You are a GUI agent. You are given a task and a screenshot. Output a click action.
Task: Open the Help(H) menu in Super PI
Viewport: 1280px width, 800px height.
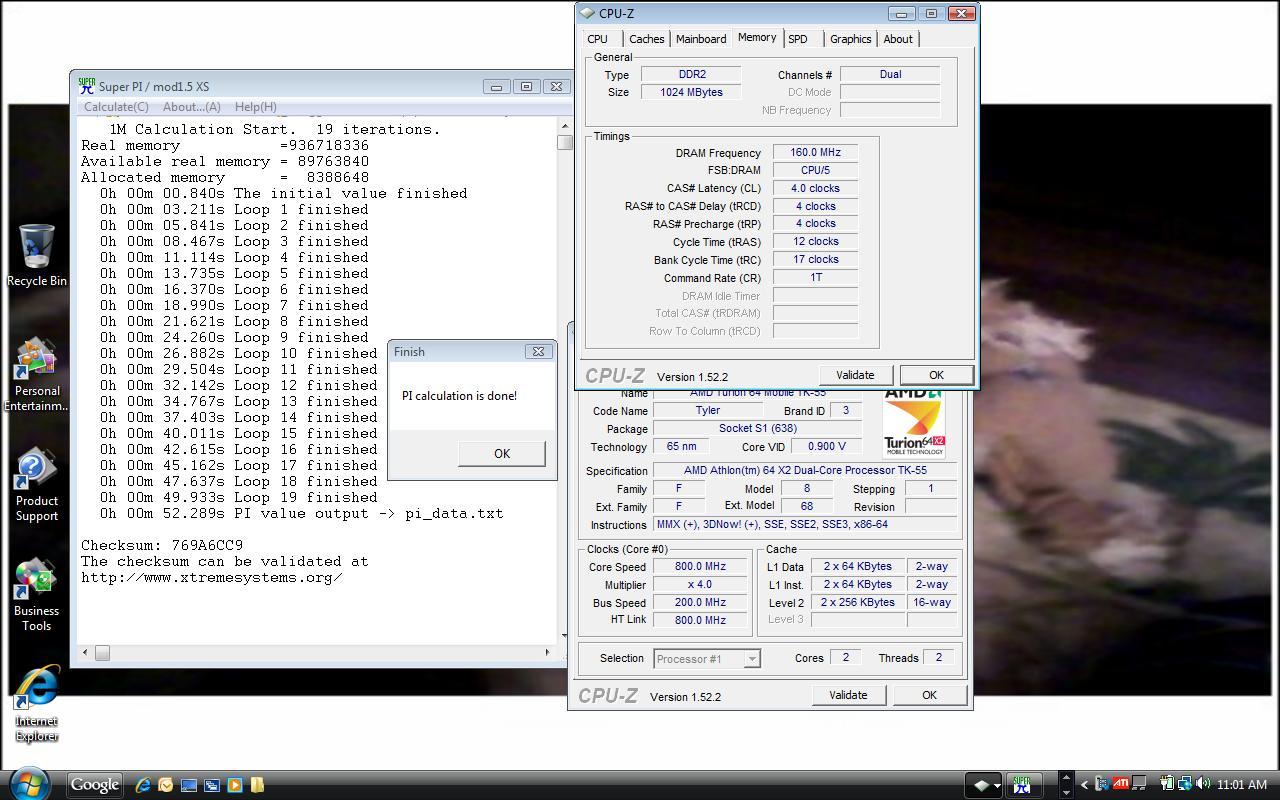255,107
